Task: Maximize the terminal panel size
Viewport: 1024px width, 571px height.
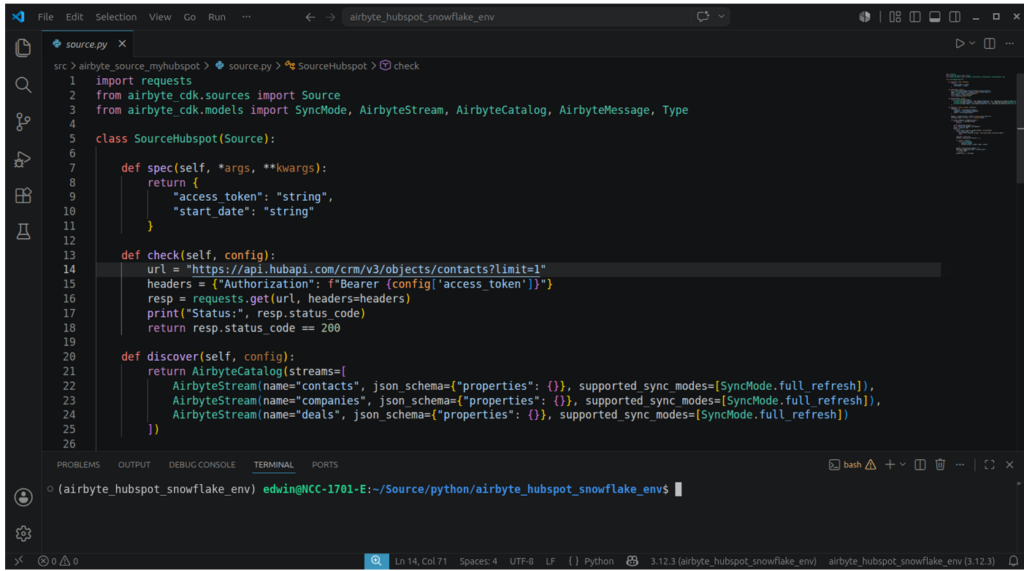Action: 989,465
